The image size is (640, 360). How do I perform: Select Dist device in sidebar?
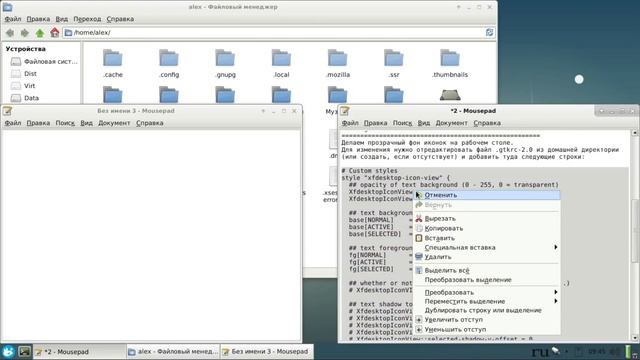click(24, 74)
